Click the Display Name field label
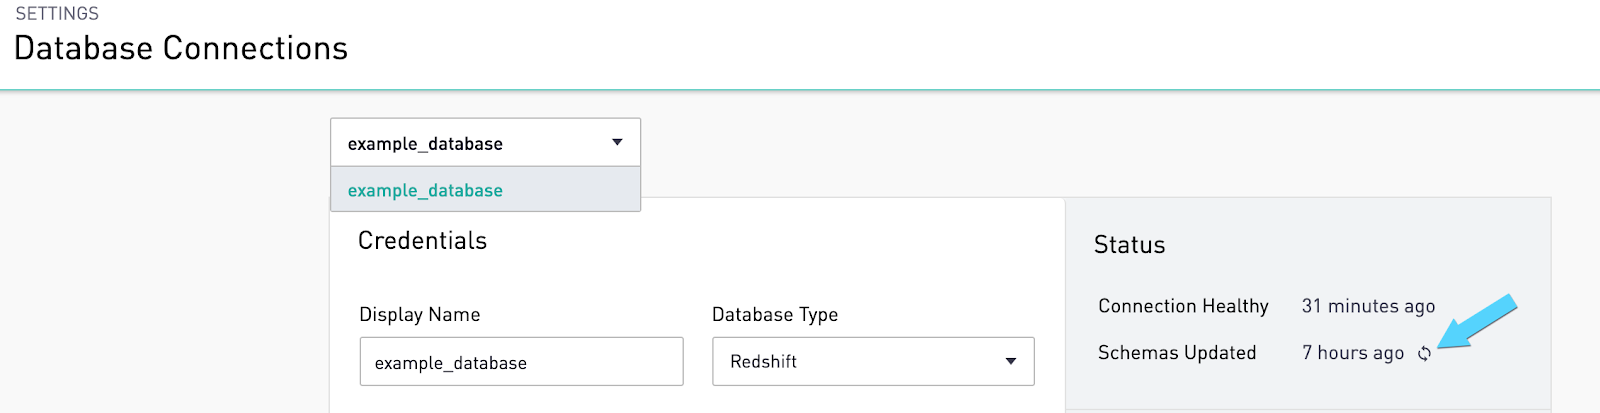Screen dimensions: 1600x413 [420, 315]
